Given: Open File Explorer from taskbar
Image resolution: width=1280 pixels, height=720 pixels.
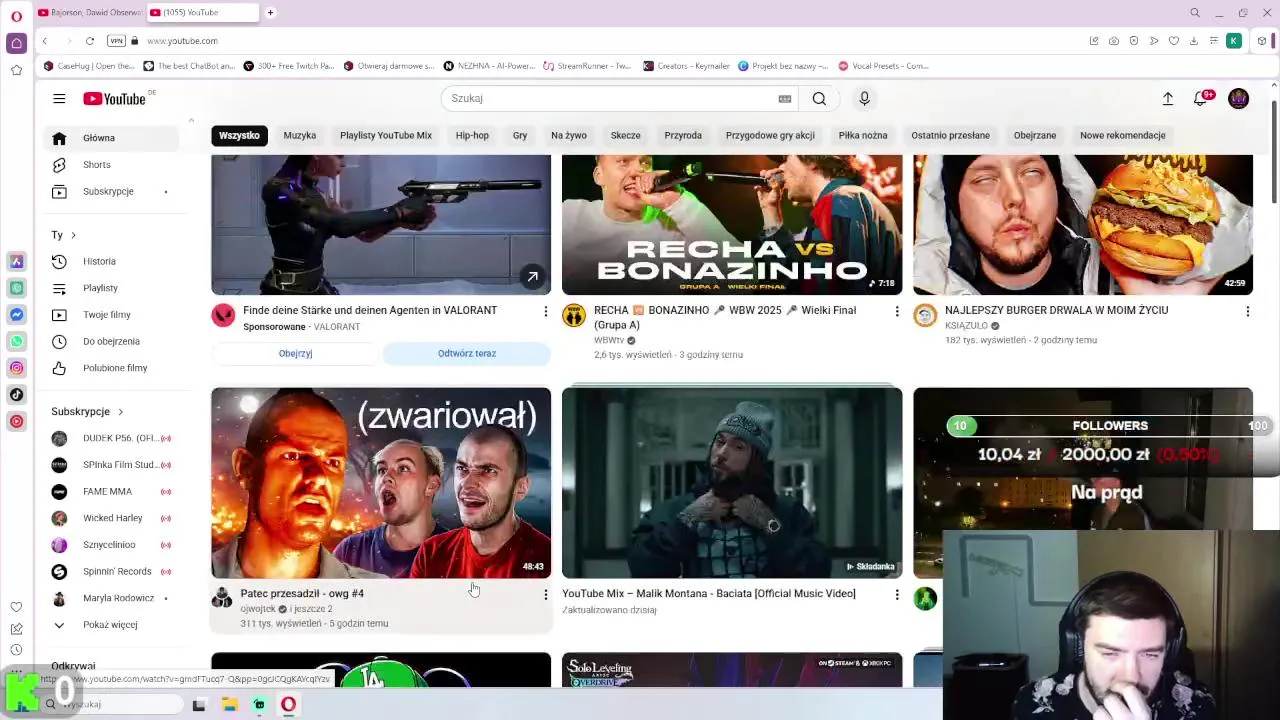Looking at the screenshot, I should (229, 704).
